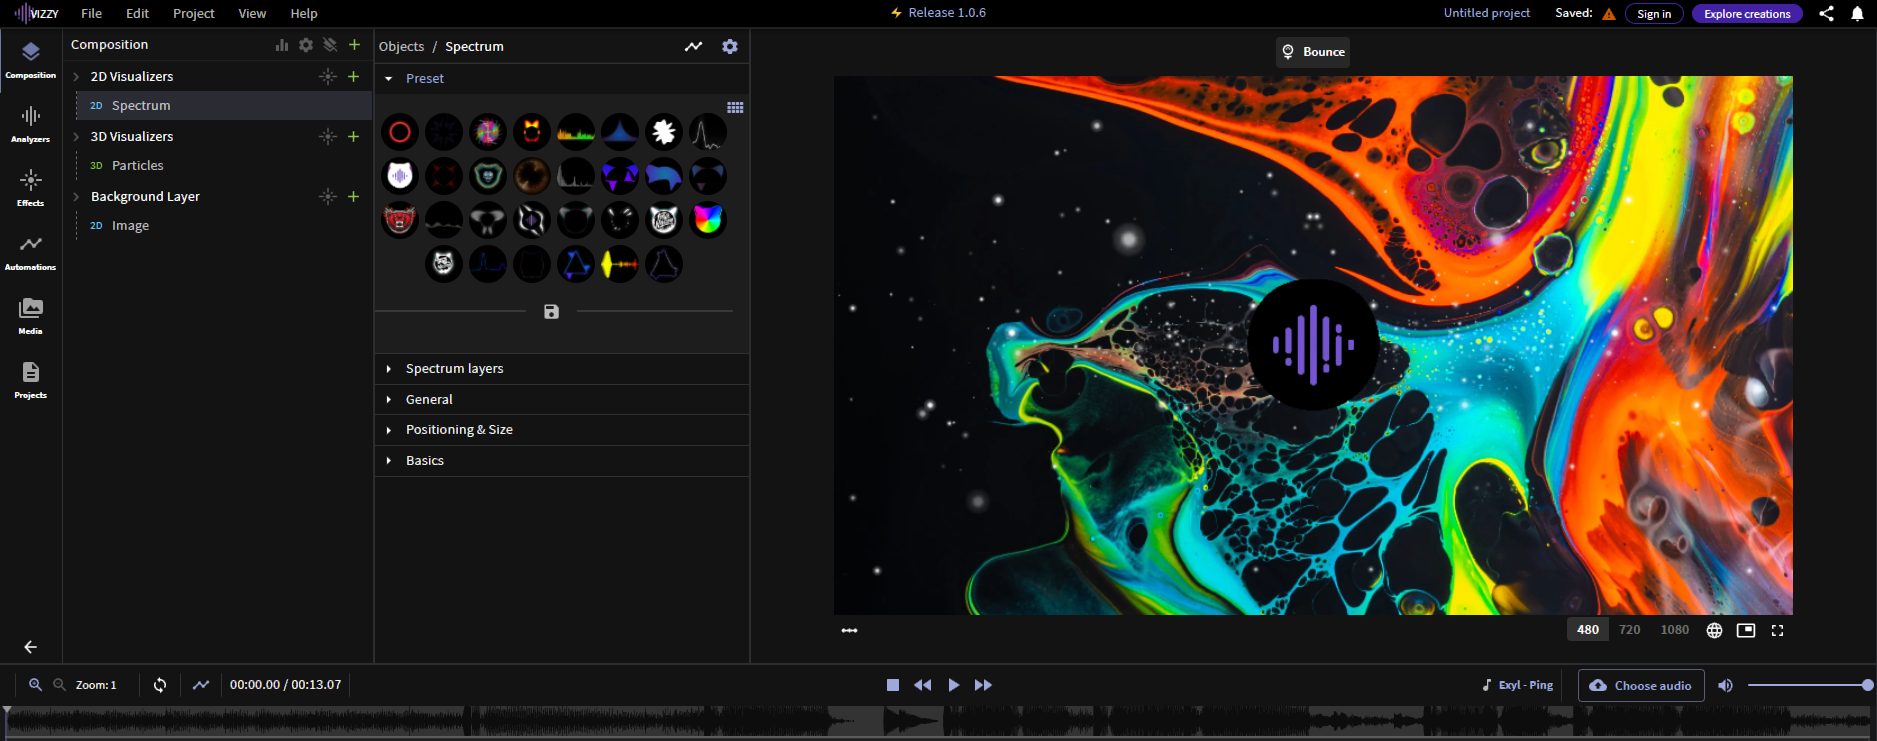1877x741 pixels.
Task: Click zoom in magnifier on timeline
Action: (35, 685)
